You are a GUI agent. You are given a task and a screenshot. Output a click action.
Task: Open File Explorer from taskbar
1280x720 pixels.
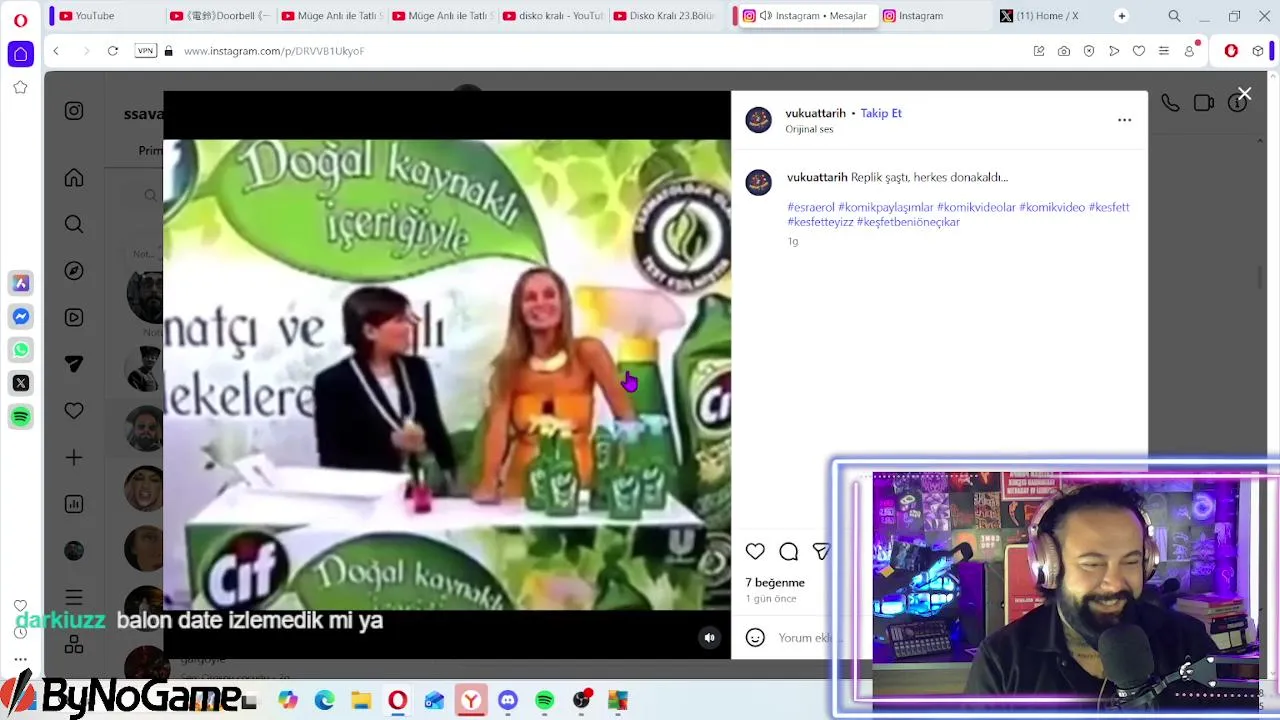tap(361, 700)
